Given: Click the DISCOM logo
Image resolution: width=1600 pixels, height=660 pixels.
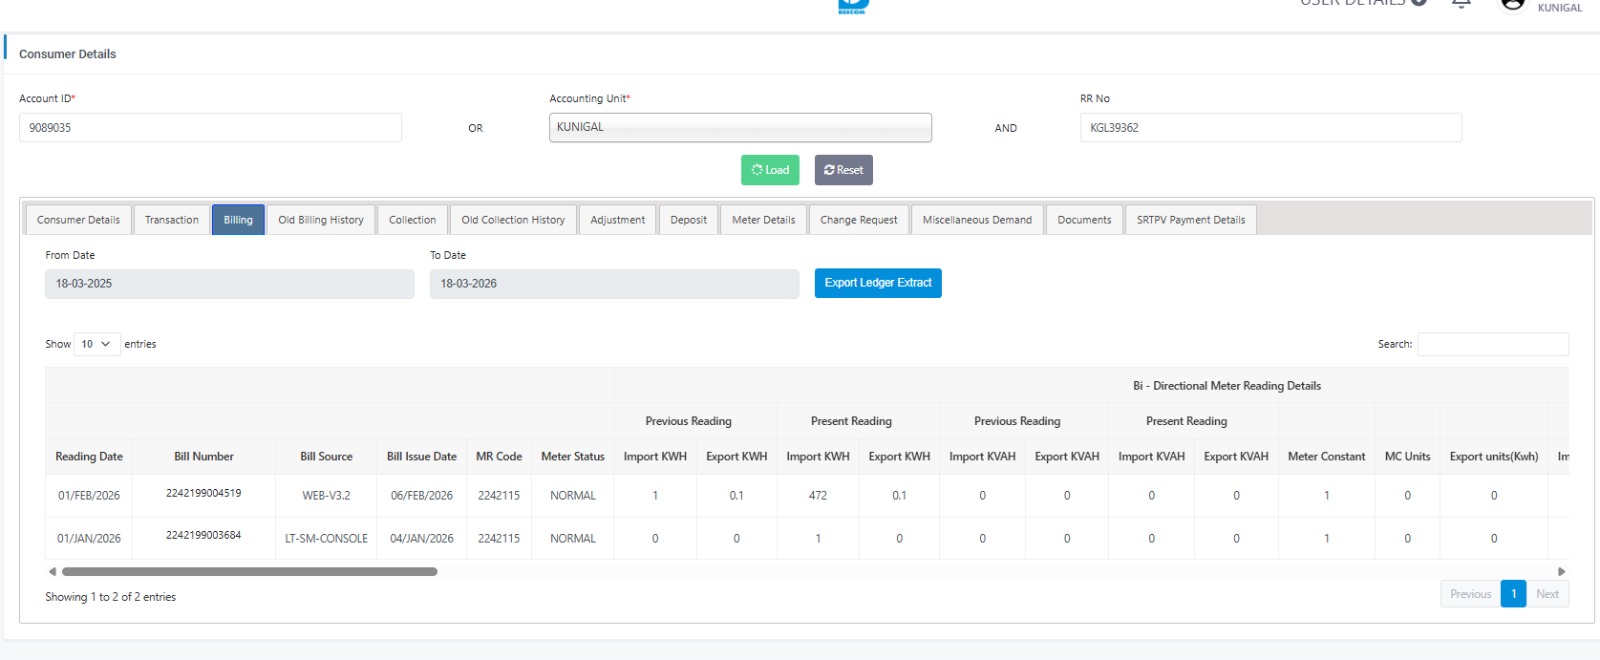Looking at the screenshot, I should point(853,5).
